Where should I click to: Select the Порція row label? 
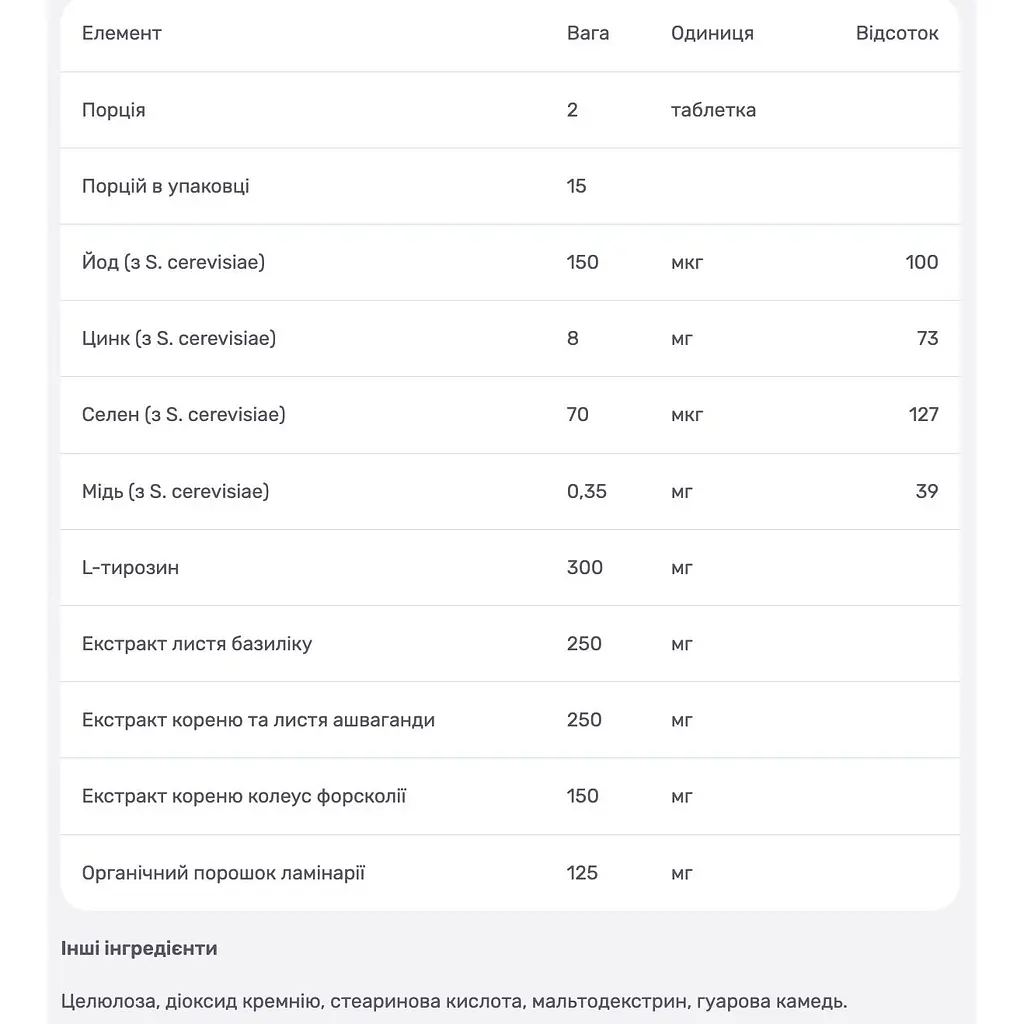coord(114,110)
